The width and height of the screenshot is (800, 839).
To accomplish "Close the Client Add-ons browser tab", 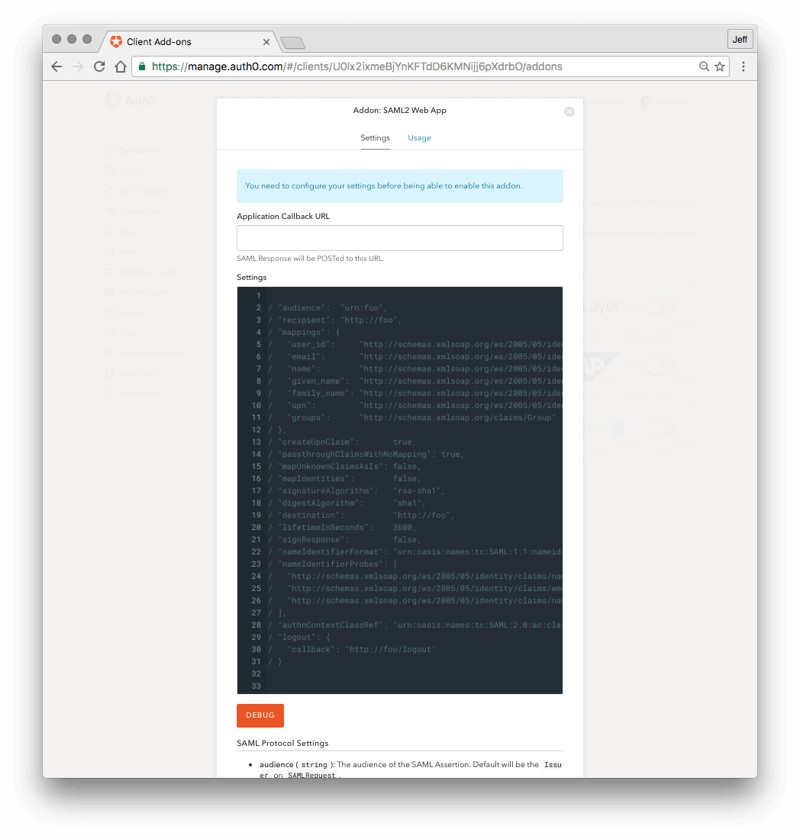I will tap(266, 42).
